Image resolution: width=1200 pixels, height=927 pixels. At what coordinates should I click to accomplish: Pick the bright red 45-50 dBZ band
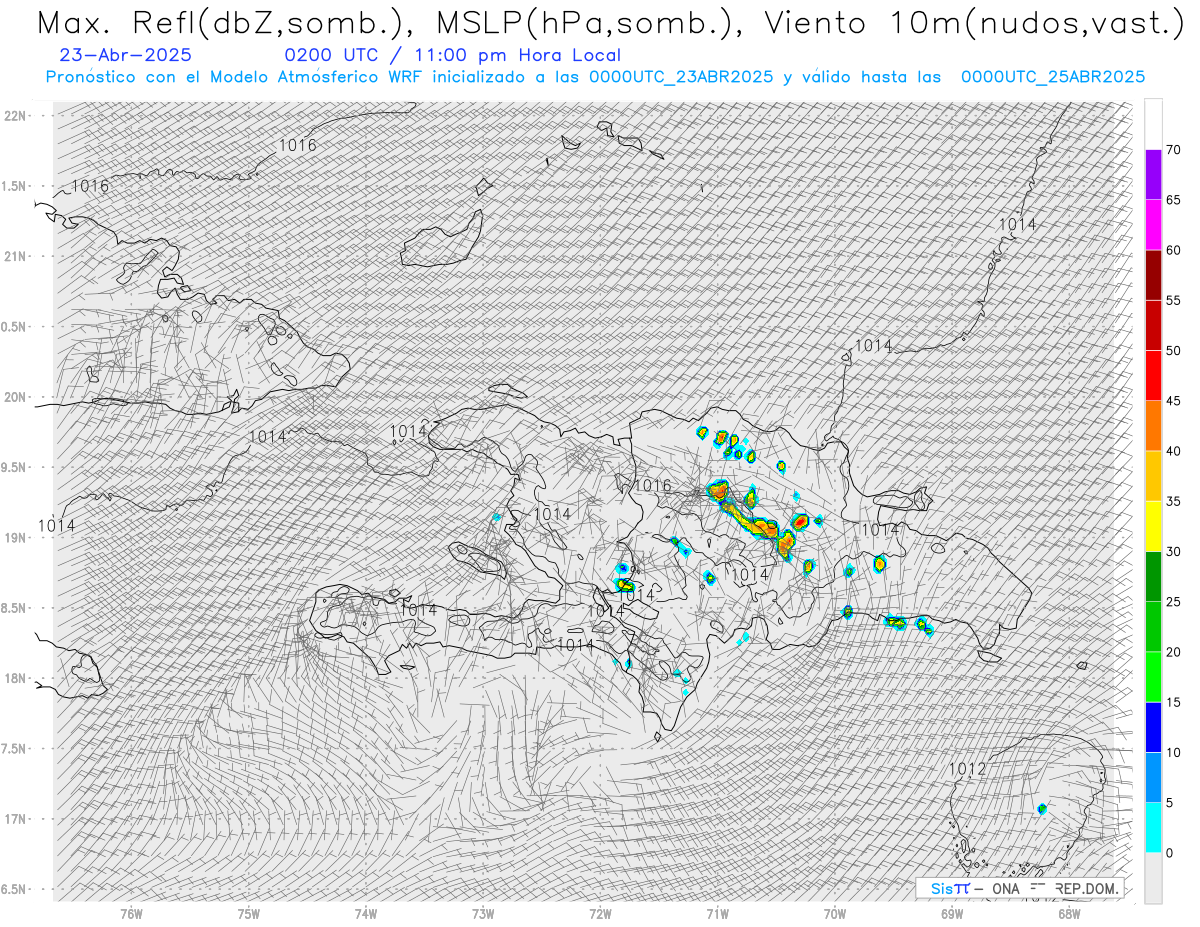pyautogui.click(x=1153, y=375)
